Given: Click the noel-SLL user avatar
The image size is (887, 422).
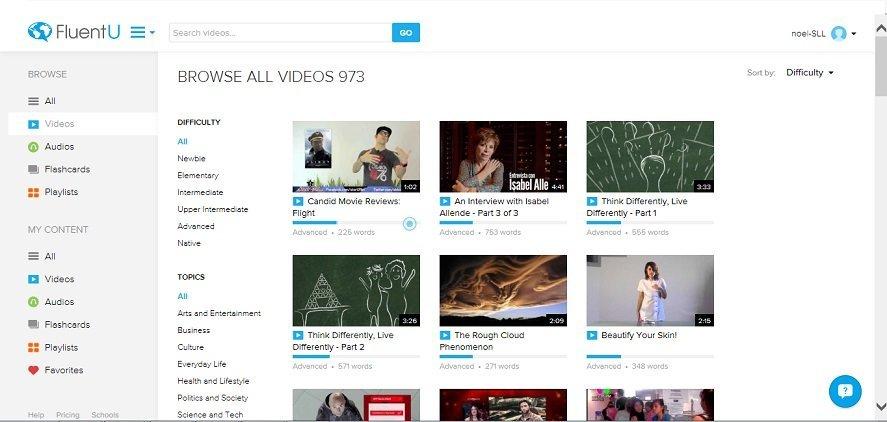Looking at the screenshot, I should [839, 33].
